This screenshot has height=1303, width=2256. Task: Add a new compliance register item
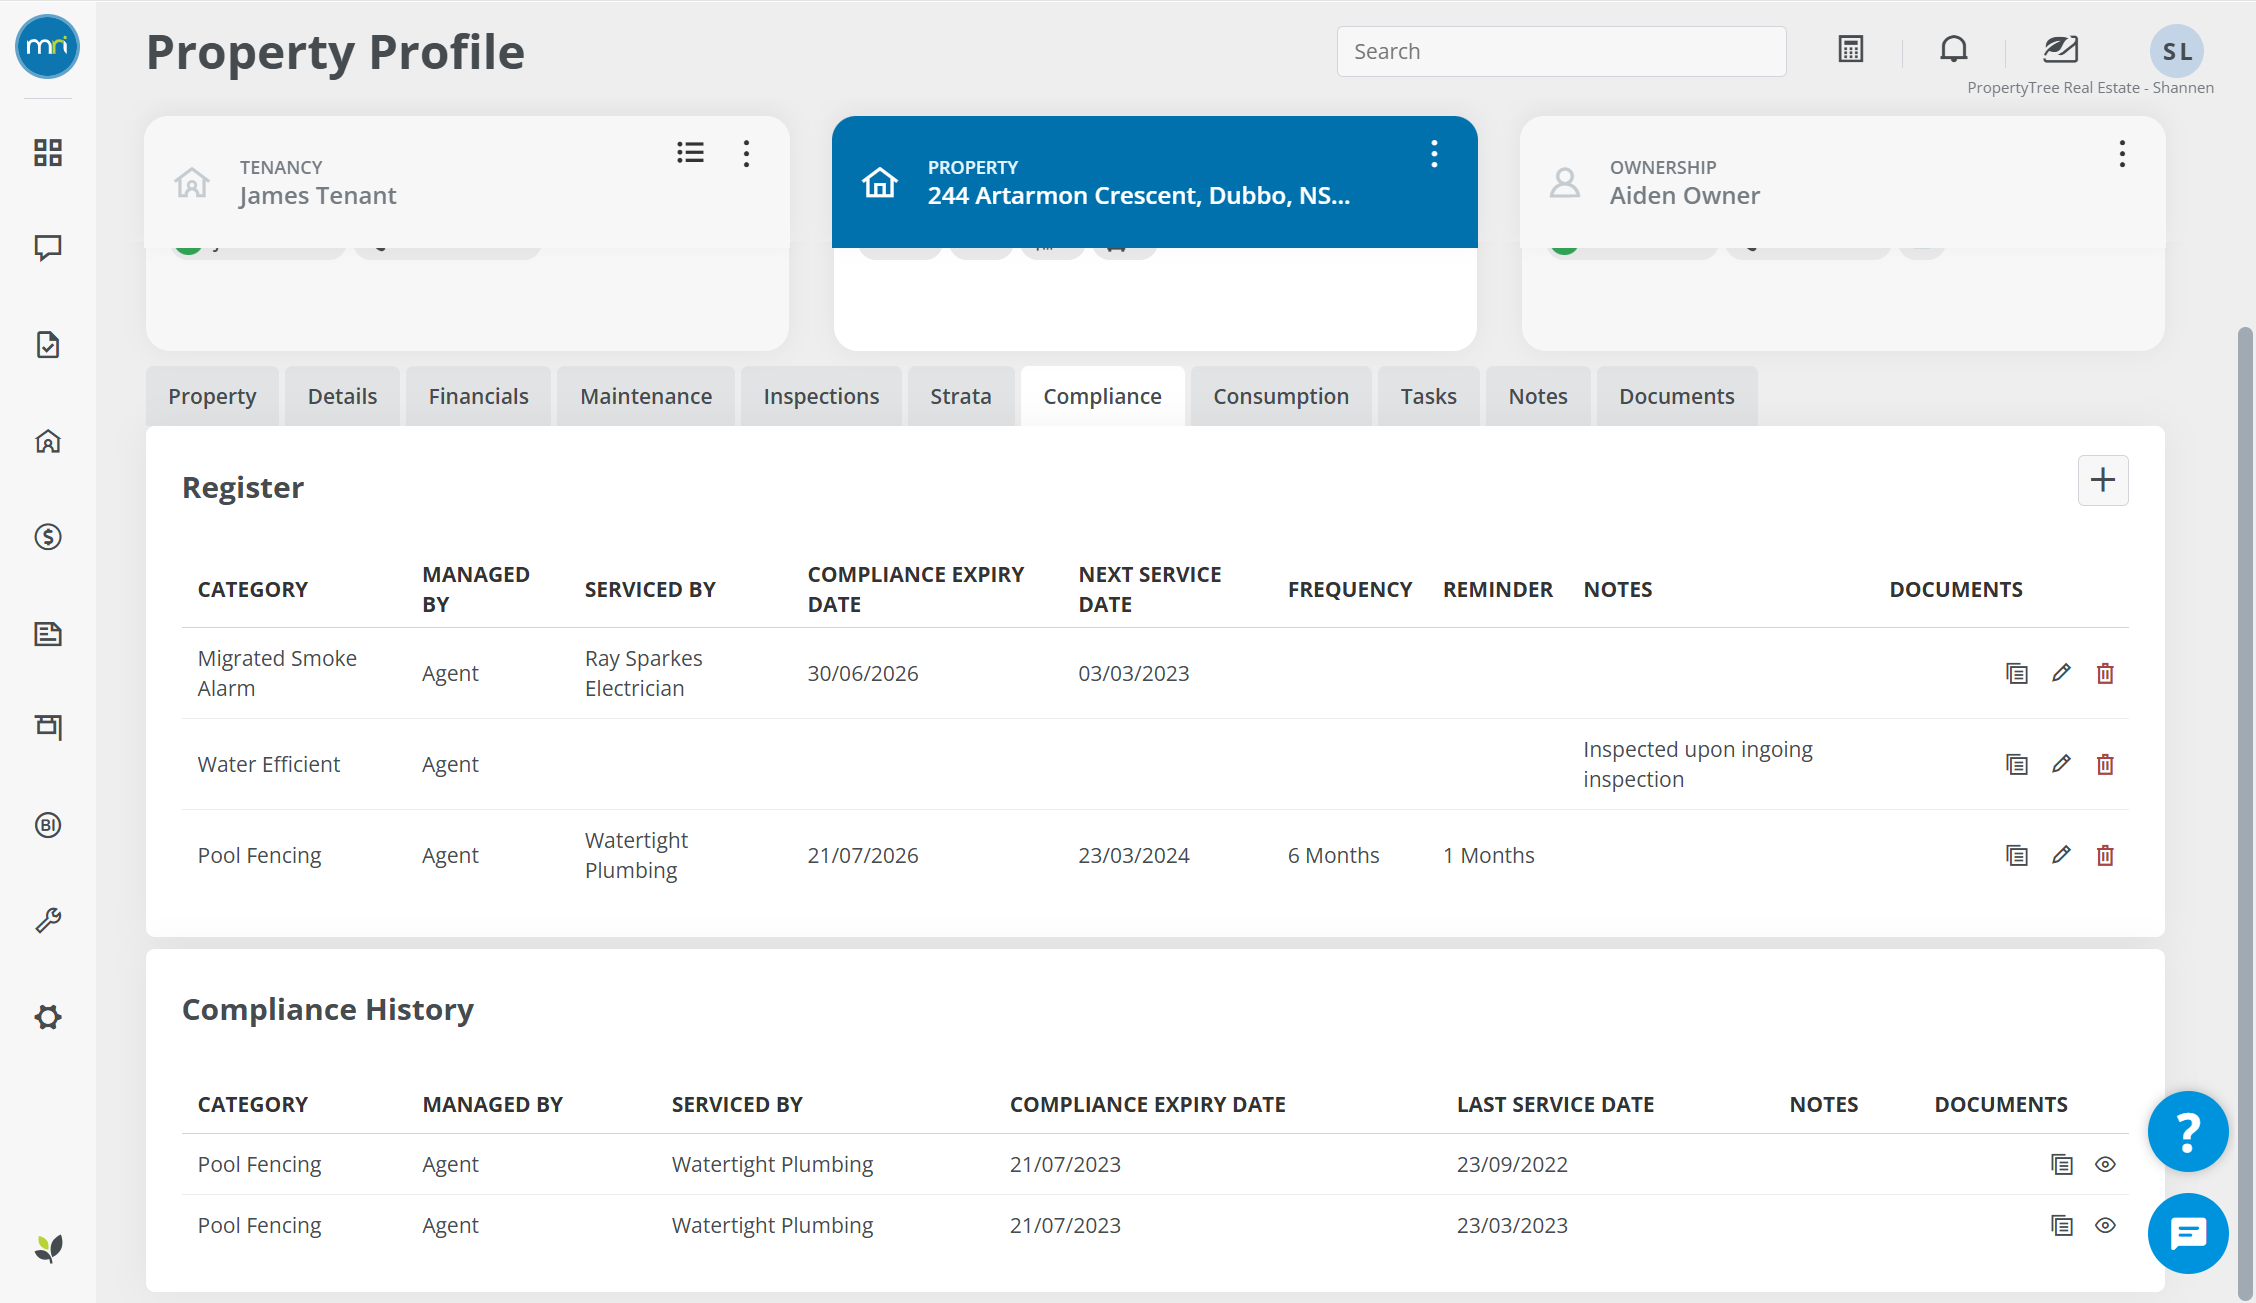(2103, 481)
